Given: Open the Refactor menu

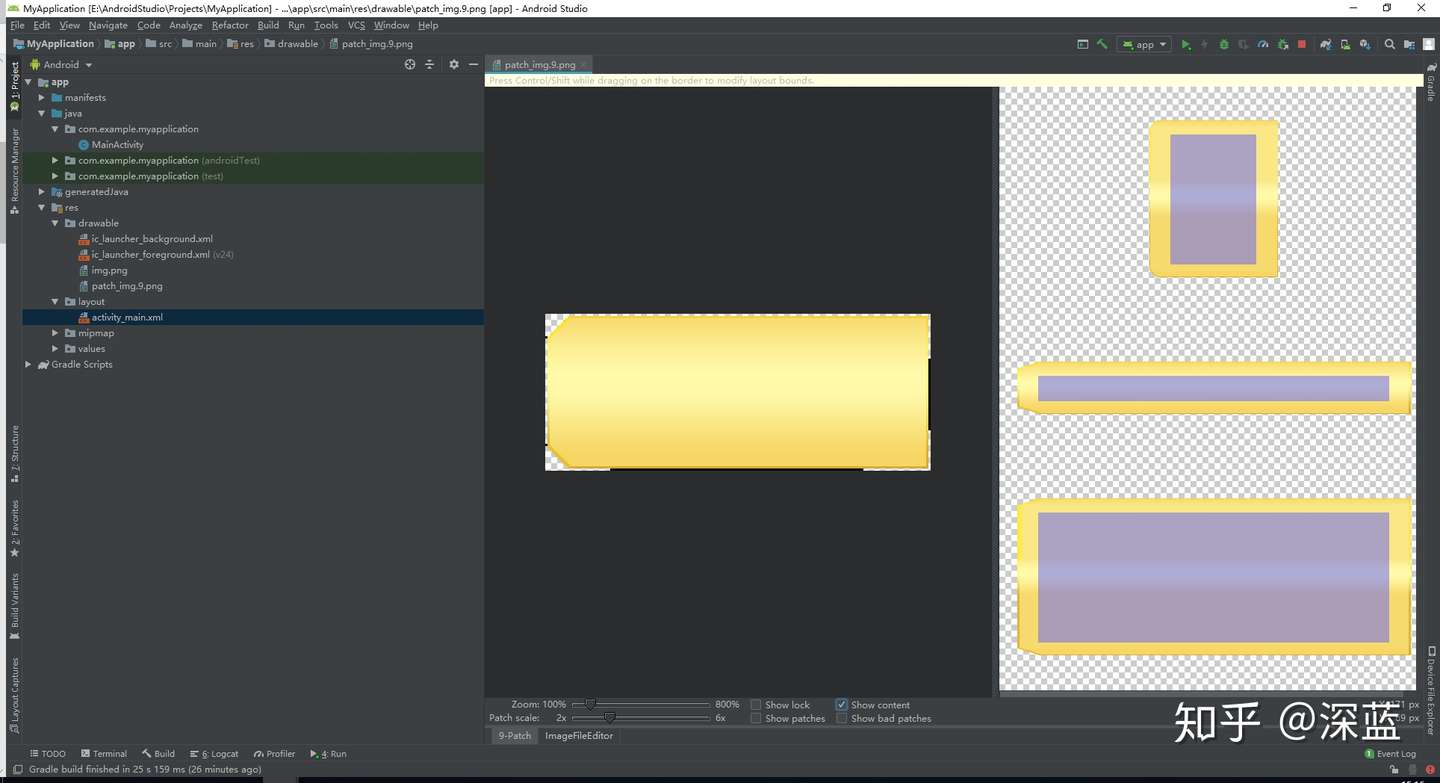Looking at the screenshot, I should point(230,25).
